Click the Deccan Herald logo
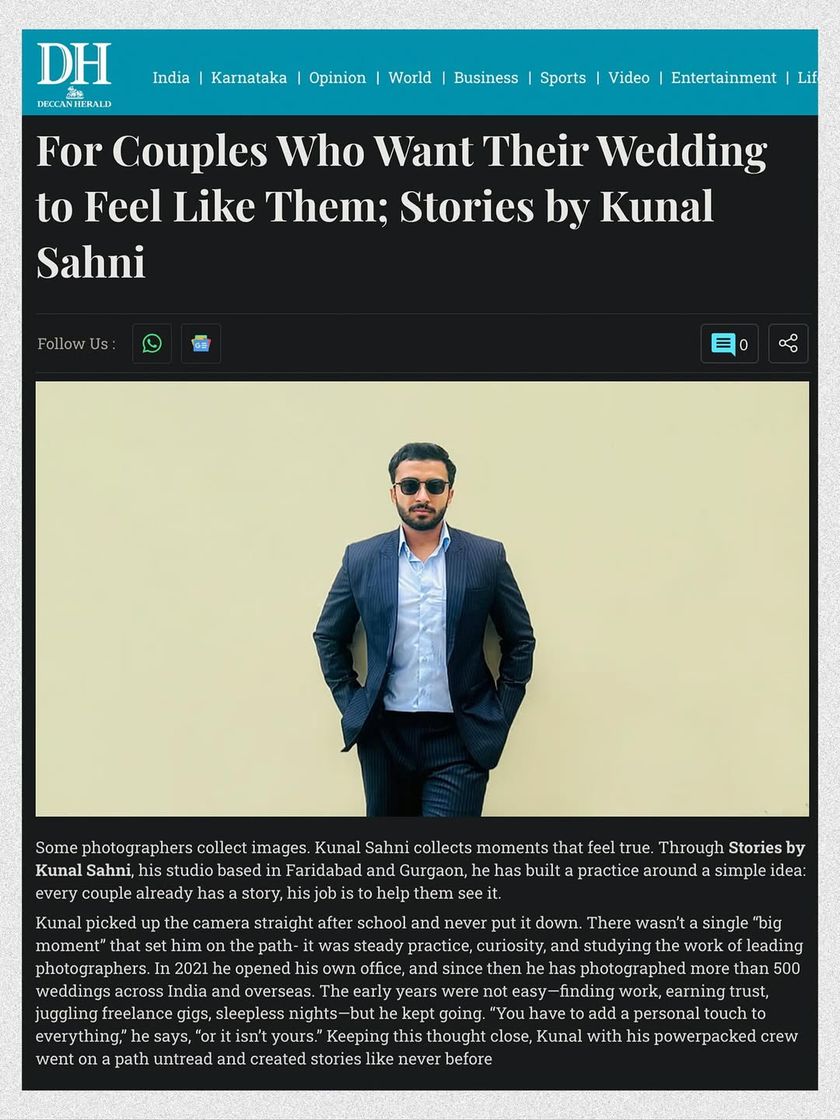This screenshot has height=1120, width=840. tap(74, 74)
